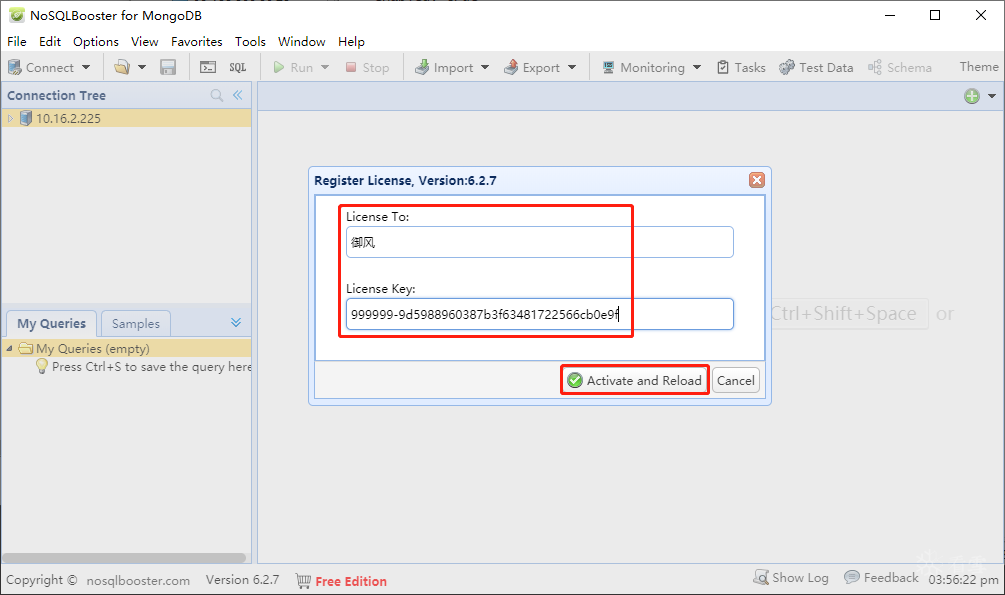Click the Run button

tap(294, 67)
